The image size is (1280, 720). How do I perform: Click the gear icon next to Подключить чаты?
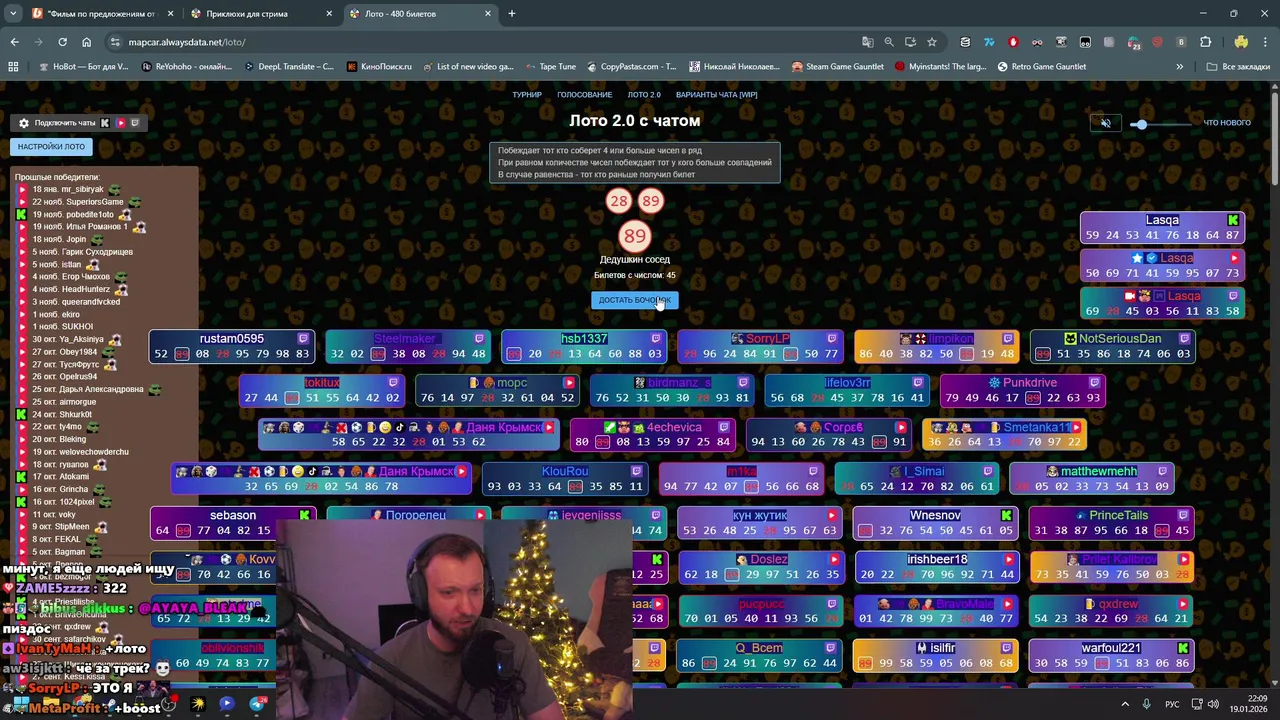(x=24, y=123)
